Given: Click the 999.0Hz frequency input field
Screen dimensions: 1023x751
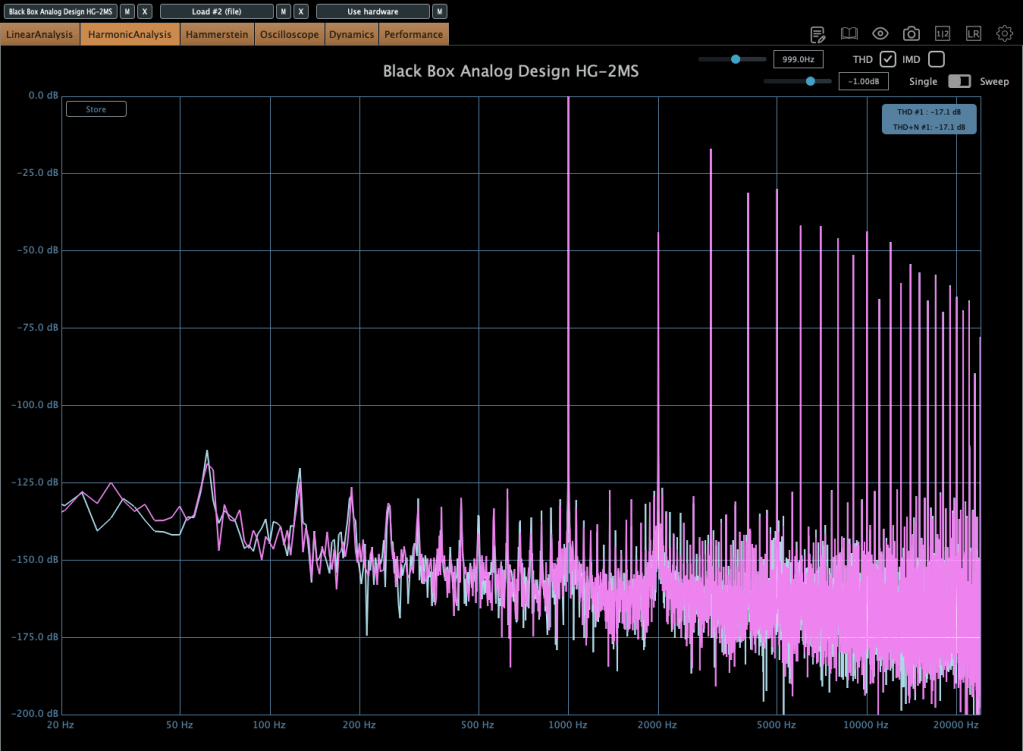Looking at the screenshot, I should [798, 59].
